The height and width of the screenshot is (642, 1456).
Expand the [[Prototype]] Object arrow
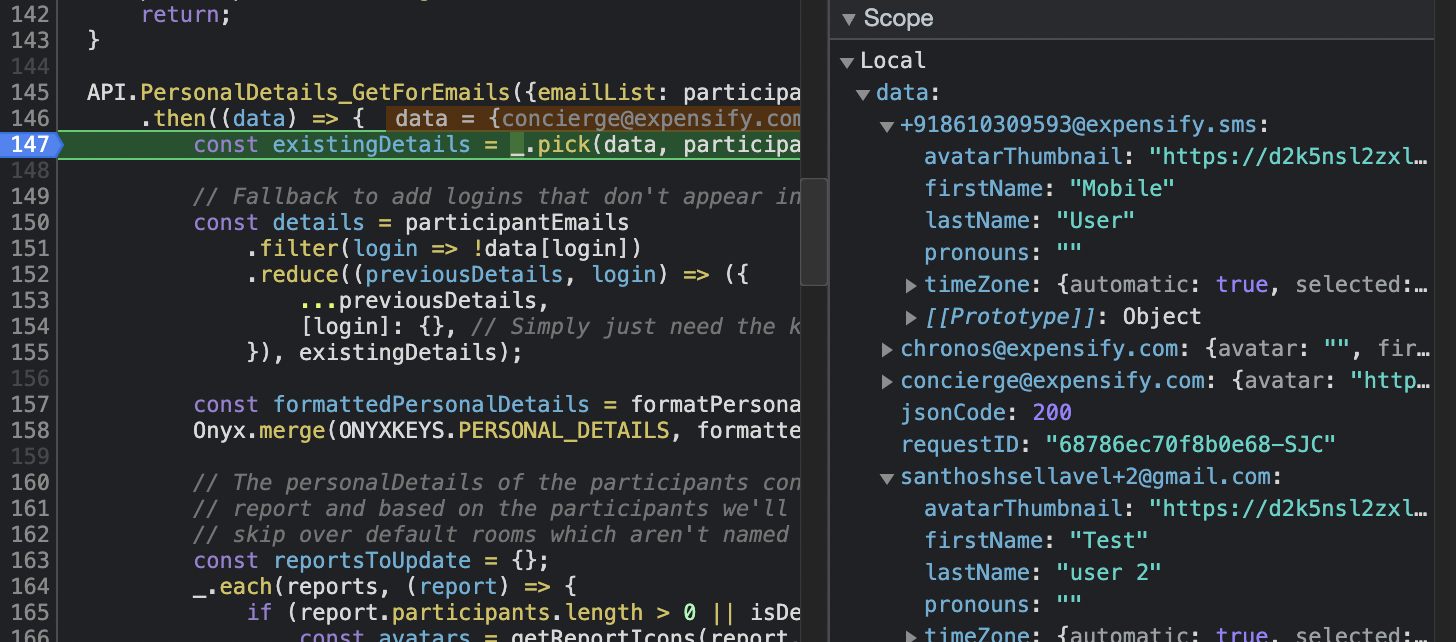coord(911,318)
